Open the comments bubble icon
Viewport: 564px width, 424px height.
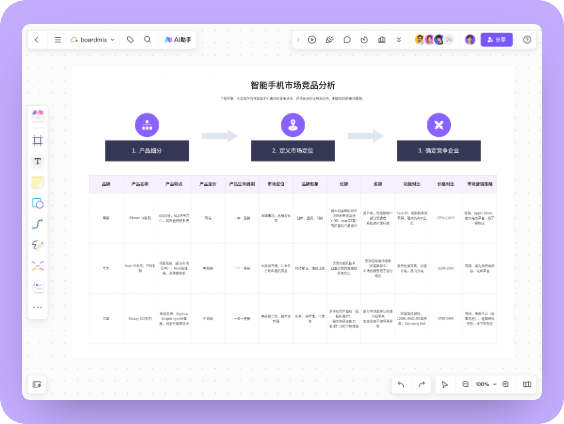347,40
